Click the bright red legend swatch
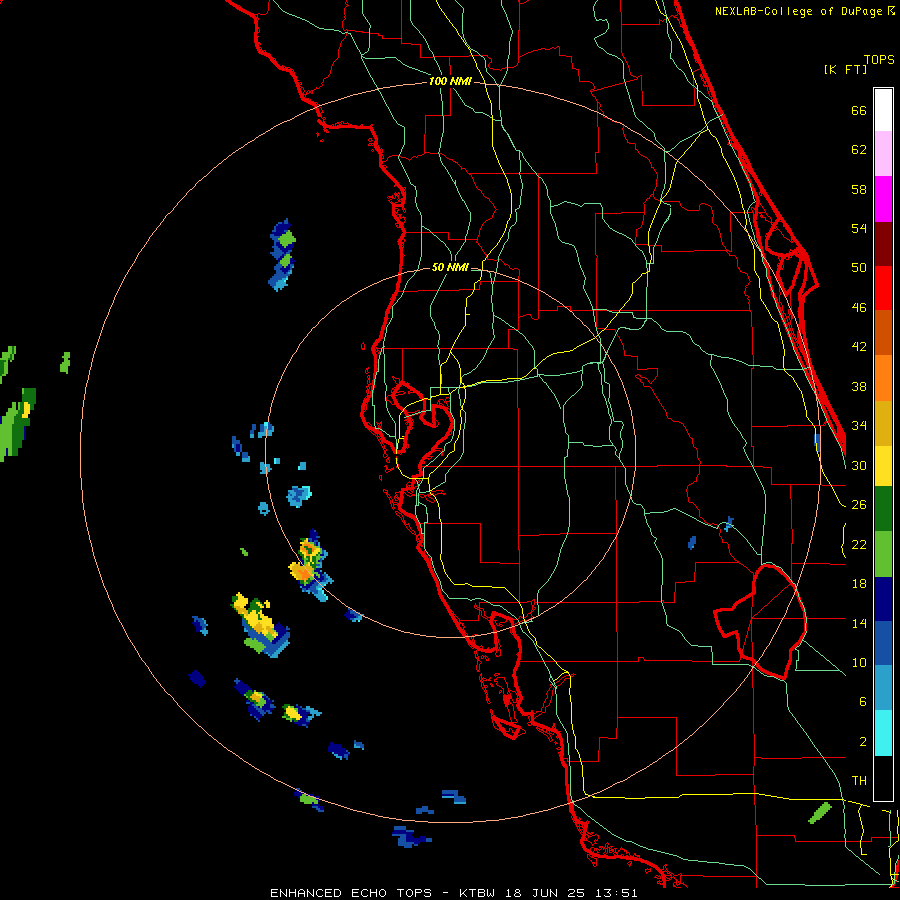 click(x=883, y=288)
